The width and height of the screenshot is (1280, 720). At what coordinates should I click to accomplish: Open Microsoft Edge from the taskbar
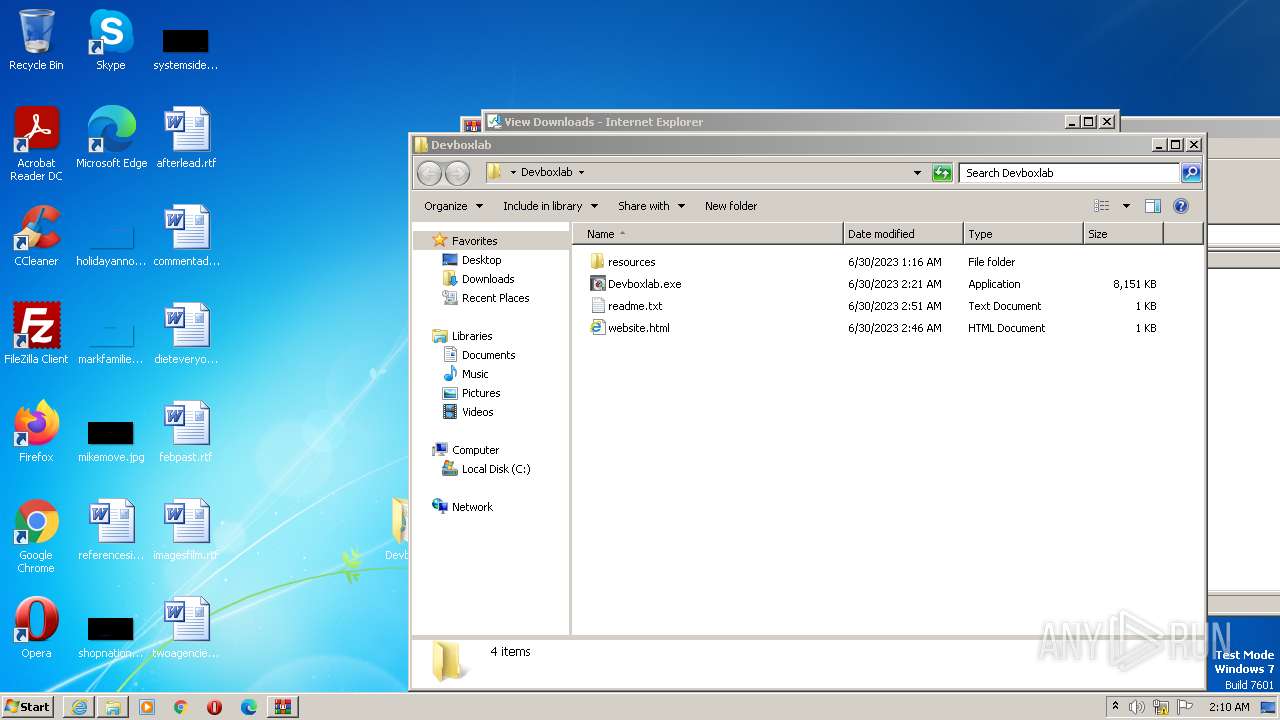click(249, 707)
